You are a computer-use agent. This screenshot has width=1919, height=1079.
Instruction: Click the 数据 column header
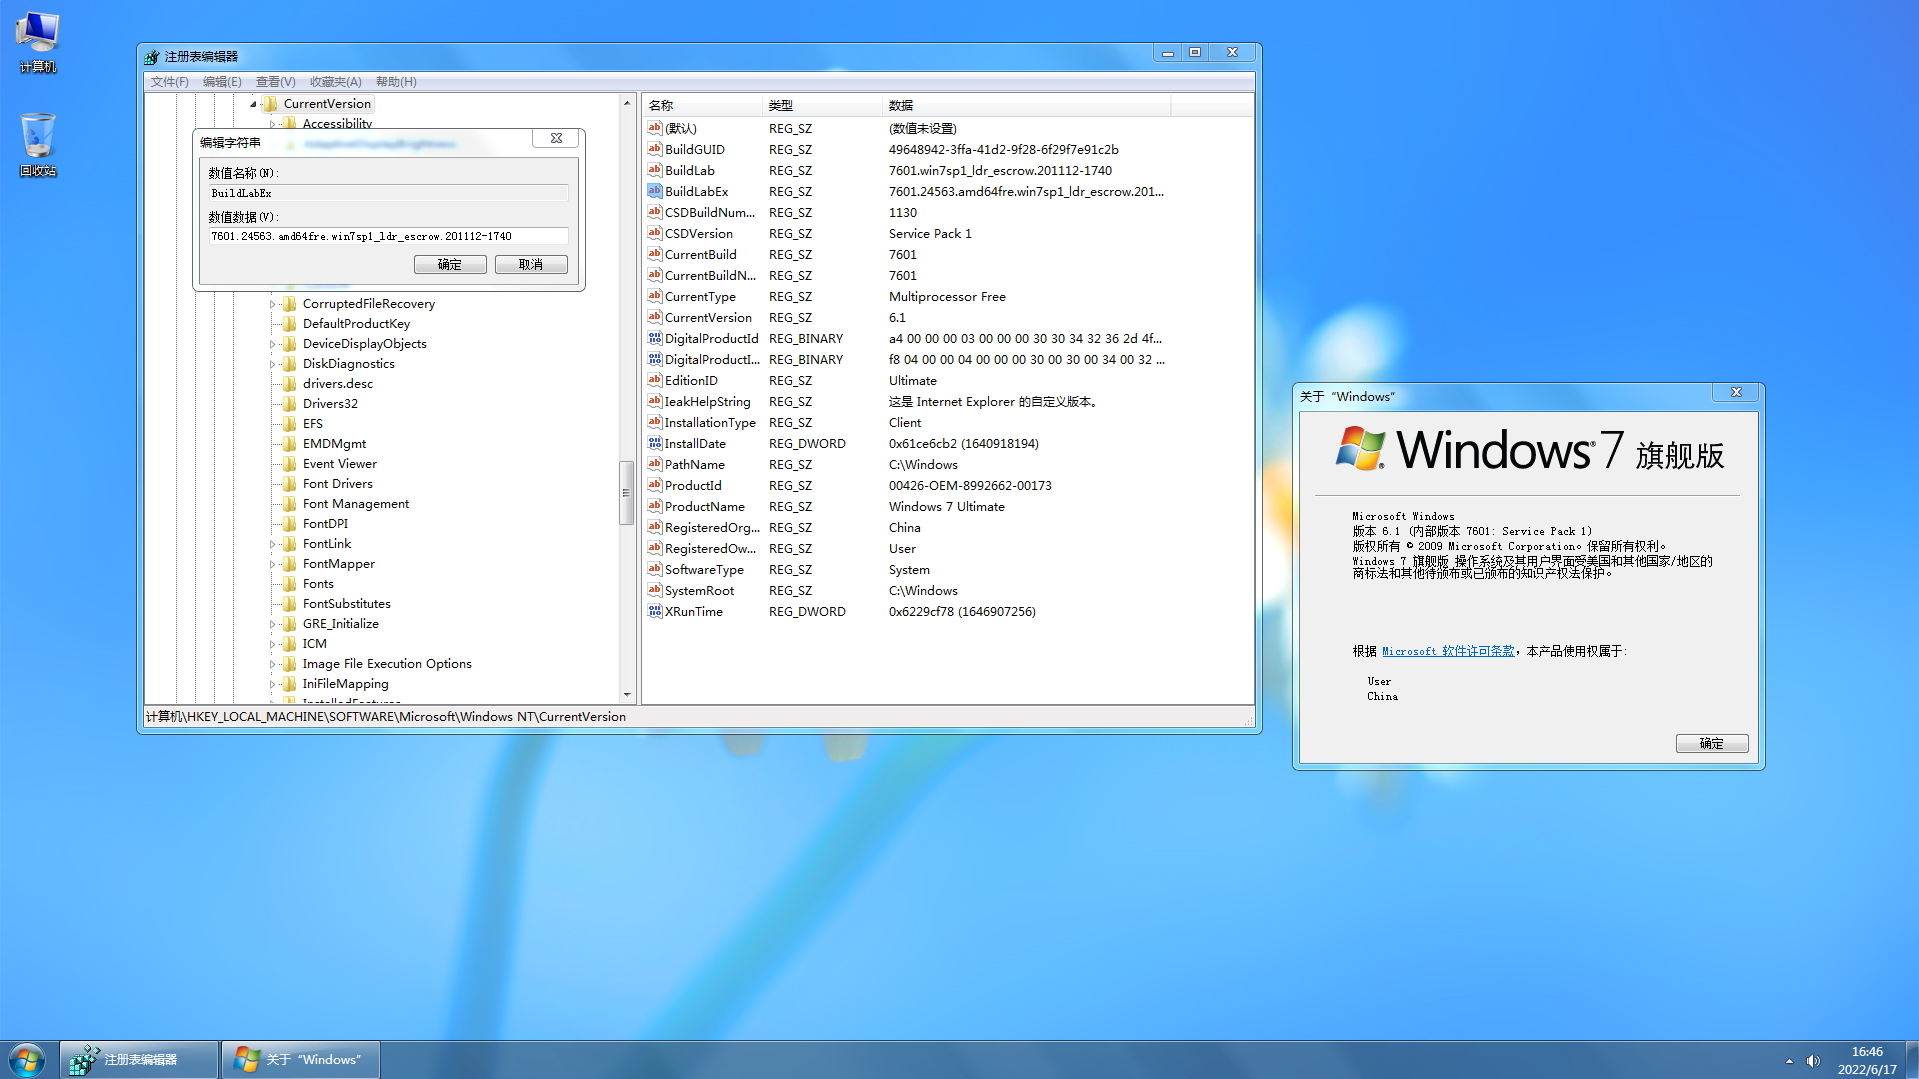1027,105
